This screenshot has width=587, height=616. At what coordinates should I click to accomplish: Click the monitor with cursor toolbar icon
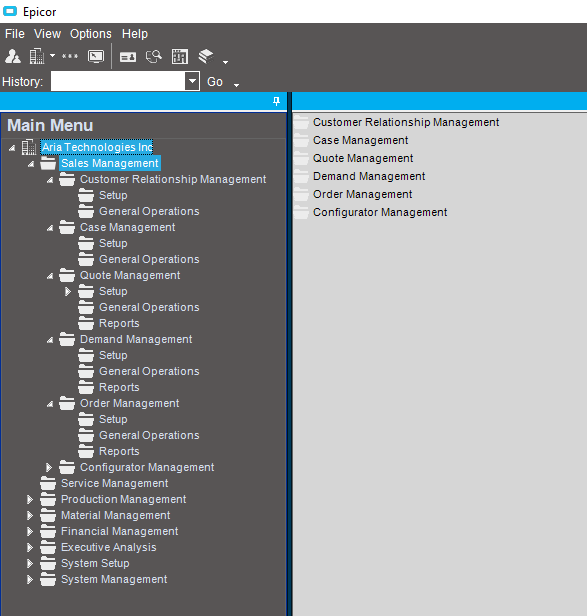pos(95,57)
